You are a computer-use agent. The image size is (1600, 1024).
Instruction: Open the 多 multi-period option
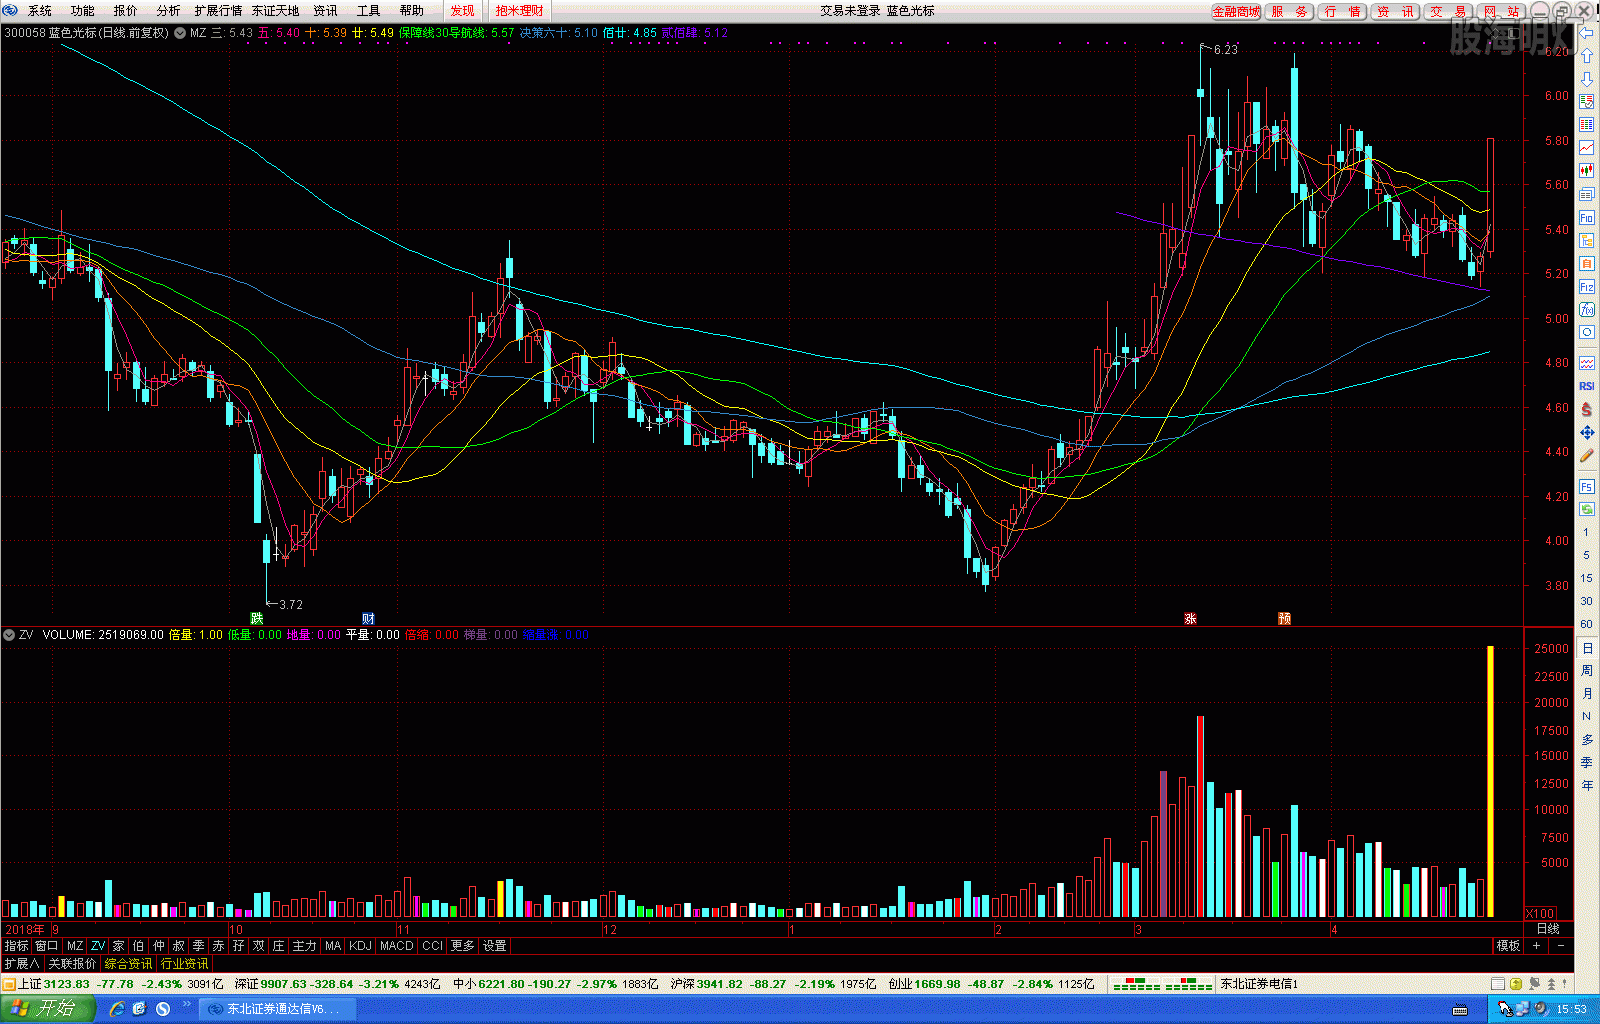point(1587,740)
